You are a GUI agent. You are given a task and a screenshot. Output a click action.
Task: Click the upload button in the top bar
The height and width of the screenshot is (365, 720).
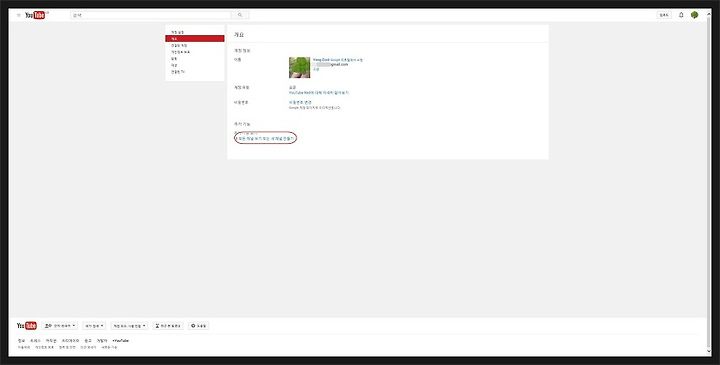(x=664, y=15)
